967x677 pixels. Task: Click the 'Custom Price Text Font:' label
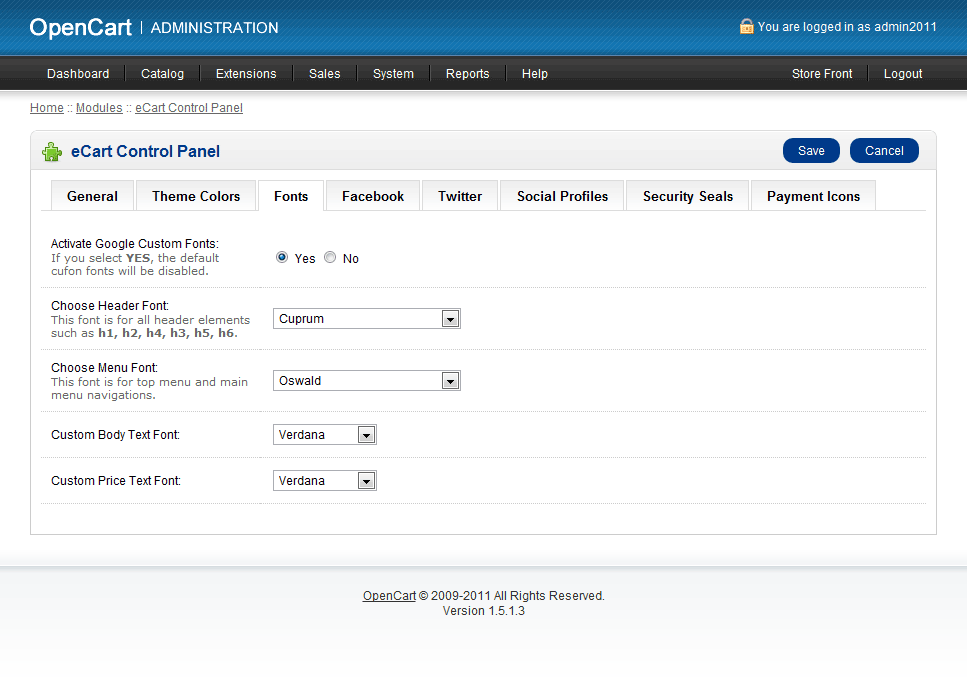pos(116,481)
